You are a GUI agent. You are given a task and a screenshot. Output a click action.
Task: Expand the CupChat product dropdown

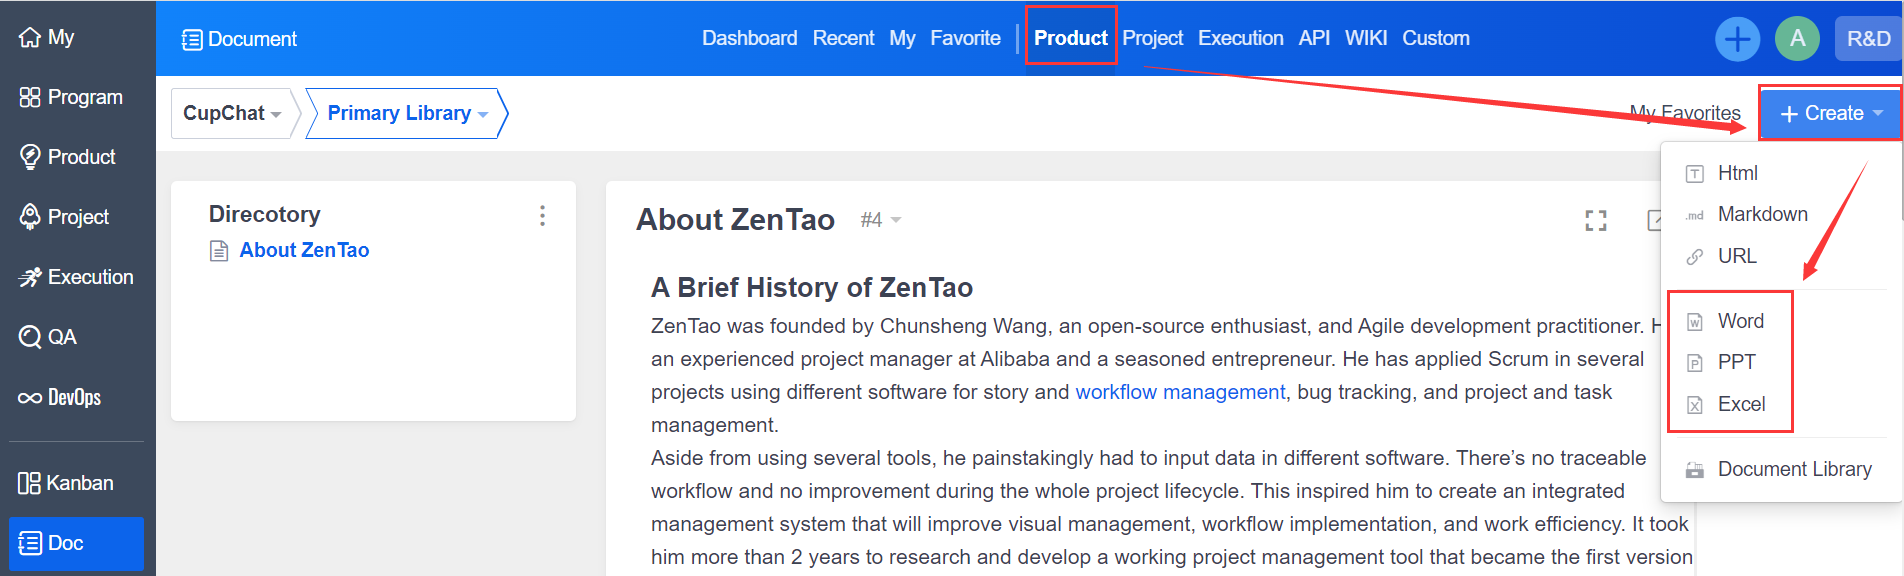coord(232,113)
